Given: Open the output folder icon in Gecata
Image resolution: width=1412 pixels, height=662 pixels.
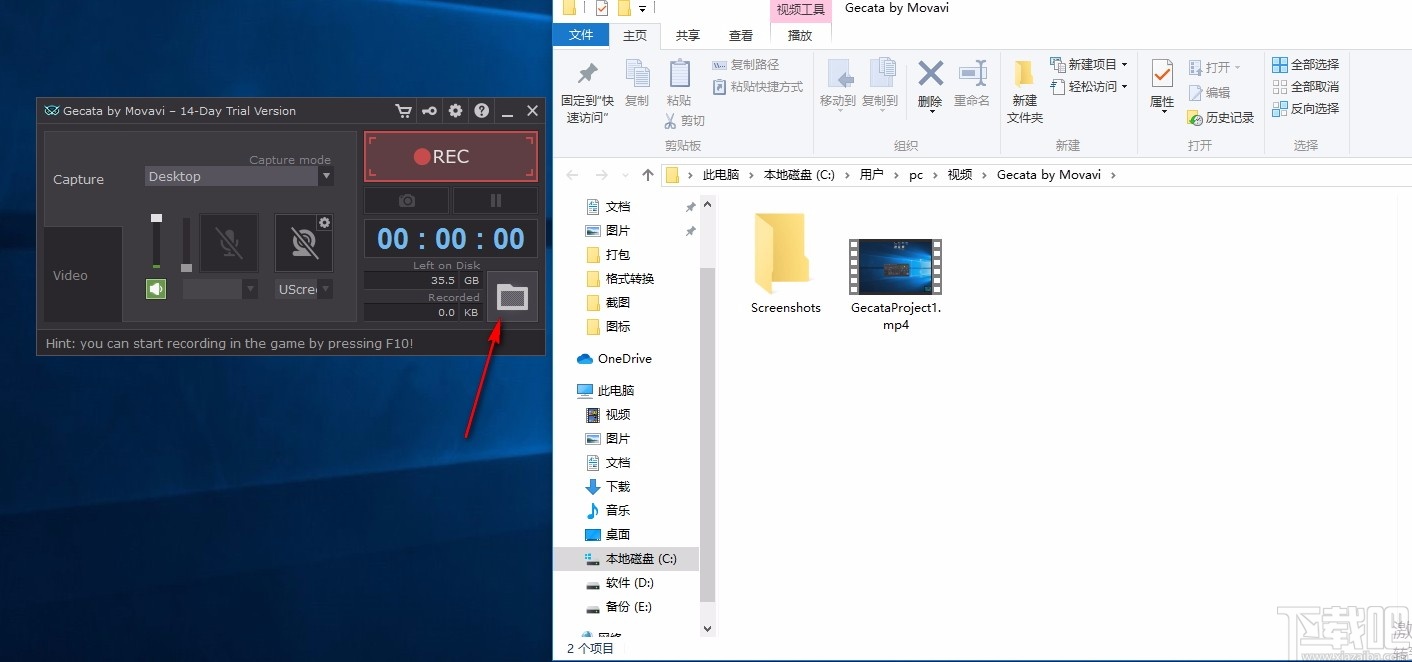Looking at the screenshot, I should [x=512, y=296].
